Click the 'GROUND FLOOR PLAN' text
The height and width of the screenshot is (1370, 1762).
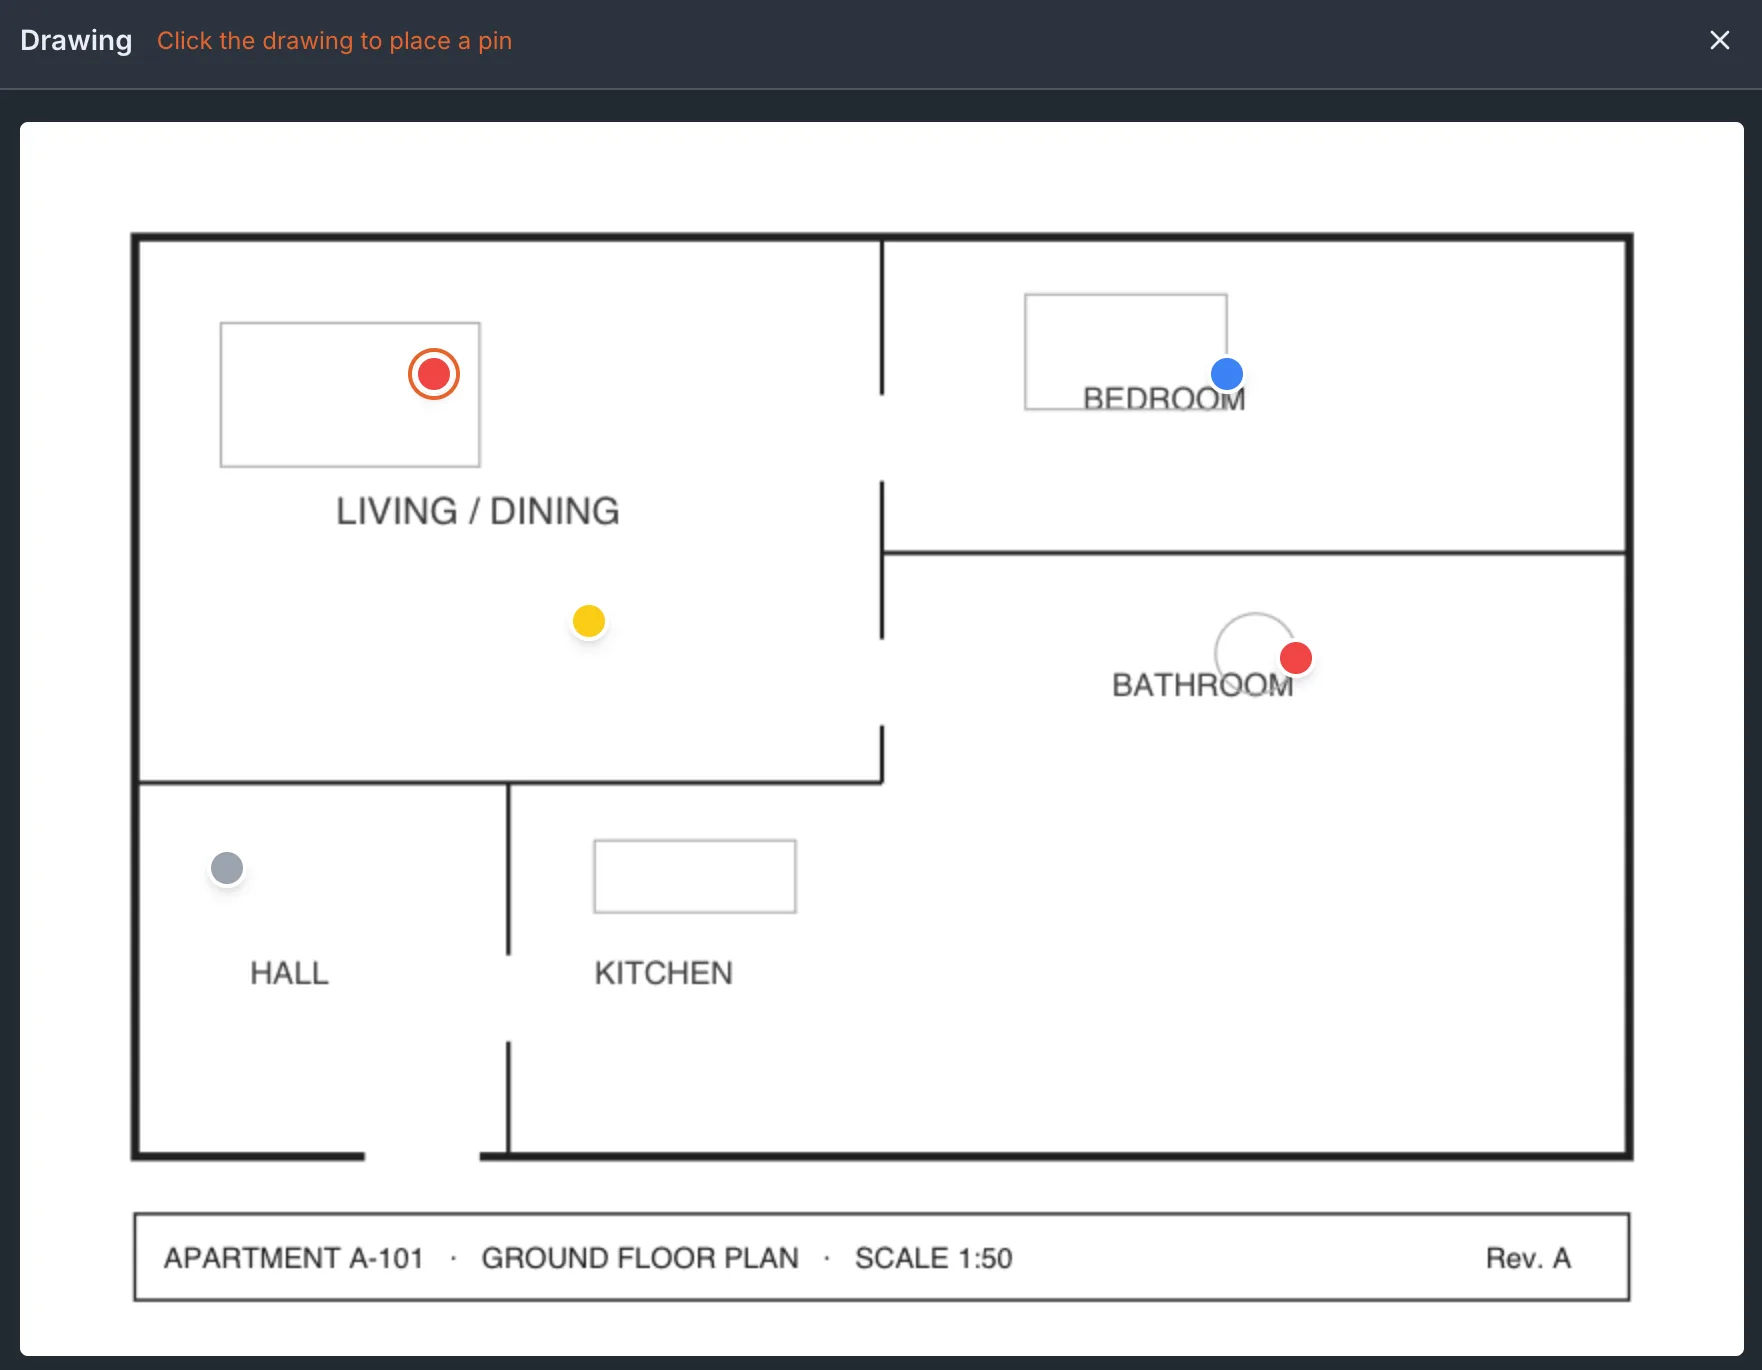coord(640,1258)
